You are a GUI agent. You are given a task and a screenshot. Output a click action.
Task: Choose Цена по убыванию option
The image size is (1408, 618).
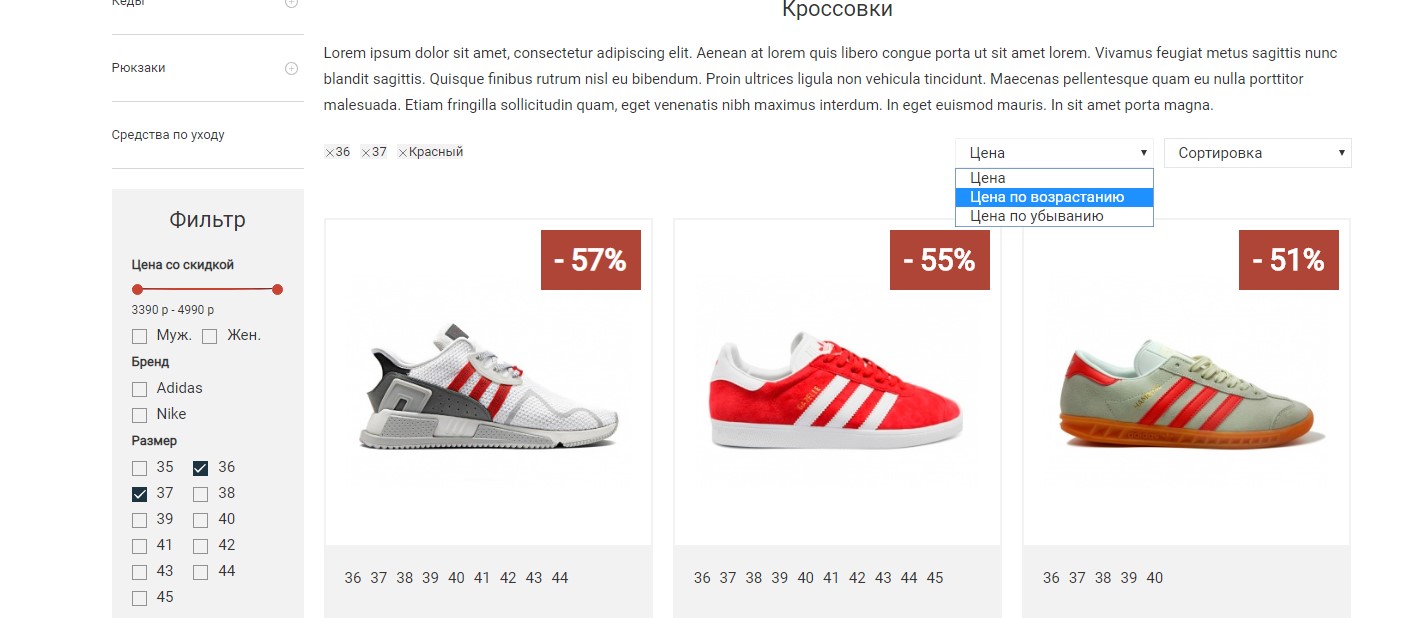1054,216
